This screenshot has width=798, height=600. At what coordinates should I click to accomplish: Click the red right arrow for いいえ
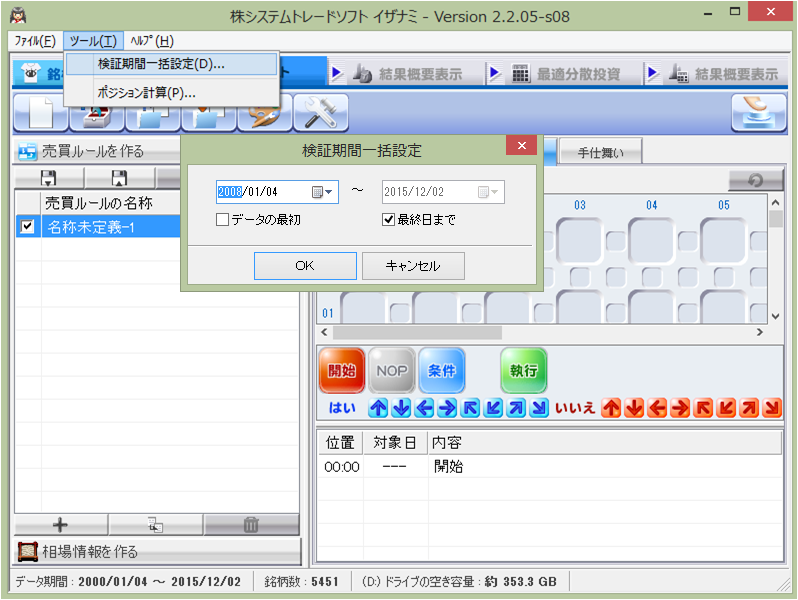[680, 408]
